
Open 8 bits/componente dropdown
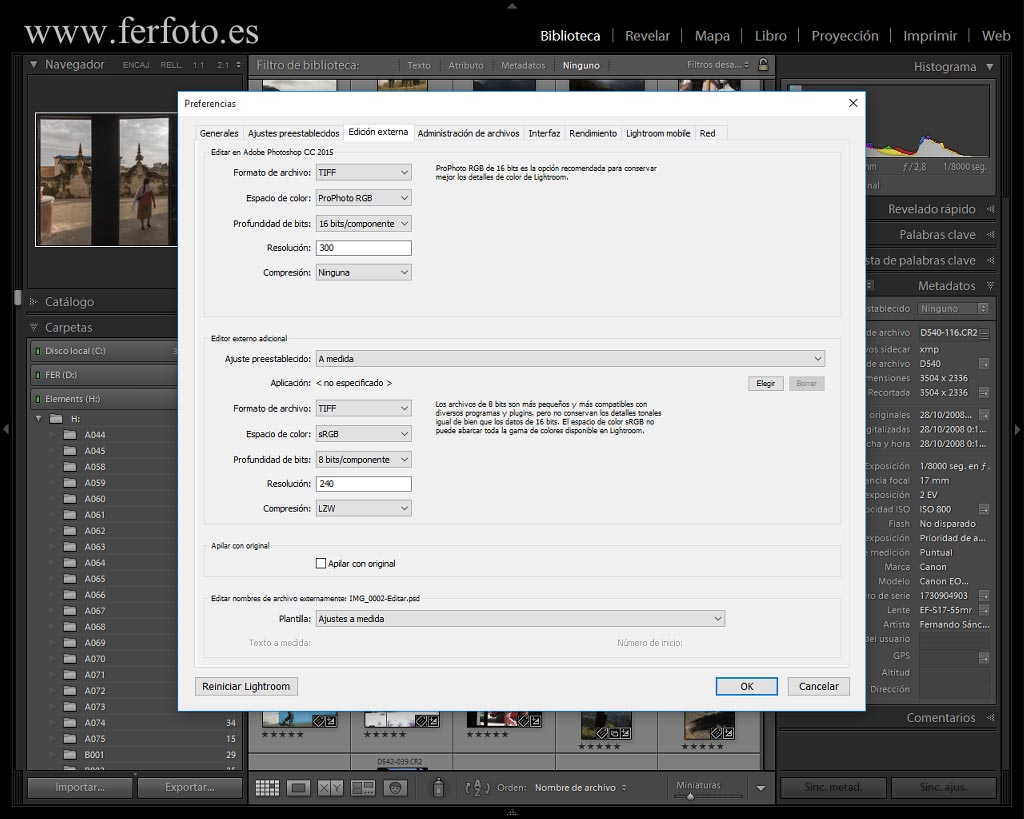tap(364, 460)
